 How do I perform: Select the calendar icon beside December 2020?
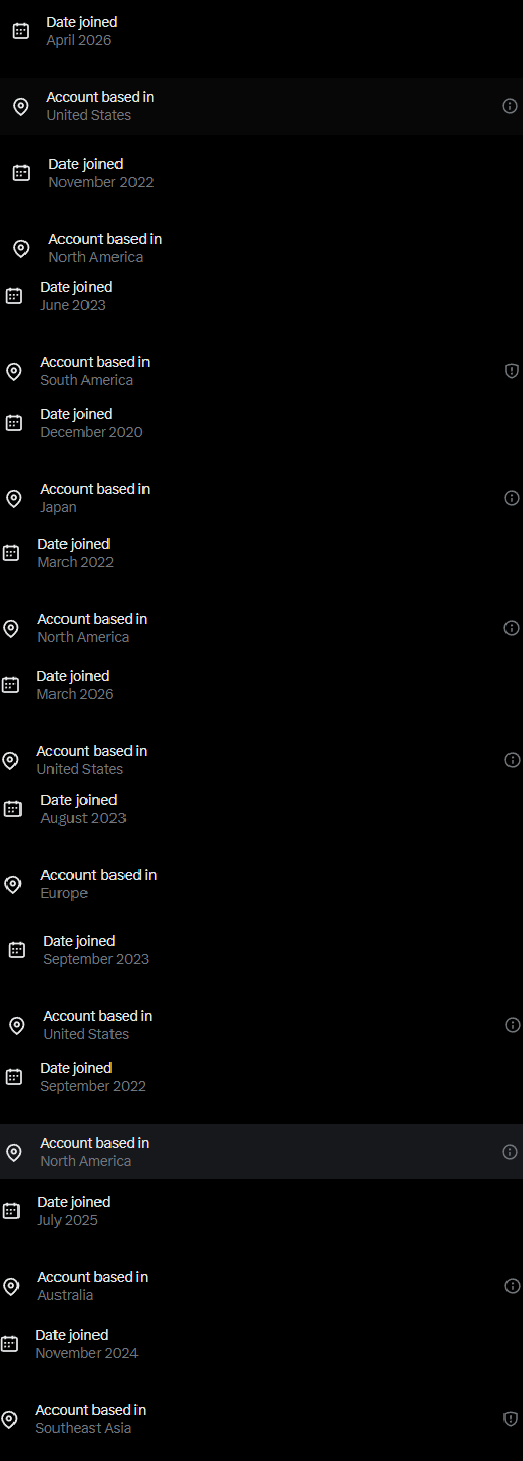pos(14,423)
